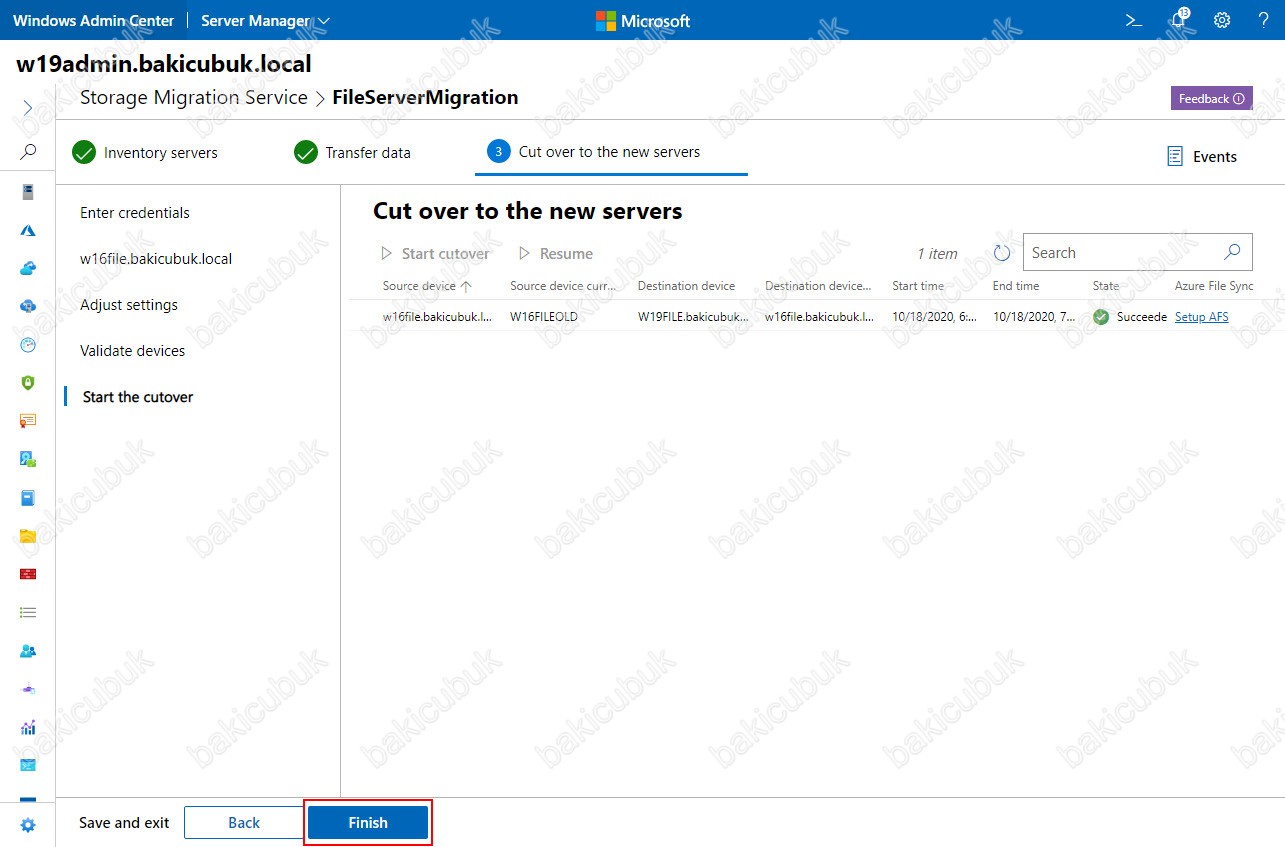Viewport: 1285px width, 847px height.
Task: Click the Finish button
Action: pyautogui.click(x=368, y=823)
